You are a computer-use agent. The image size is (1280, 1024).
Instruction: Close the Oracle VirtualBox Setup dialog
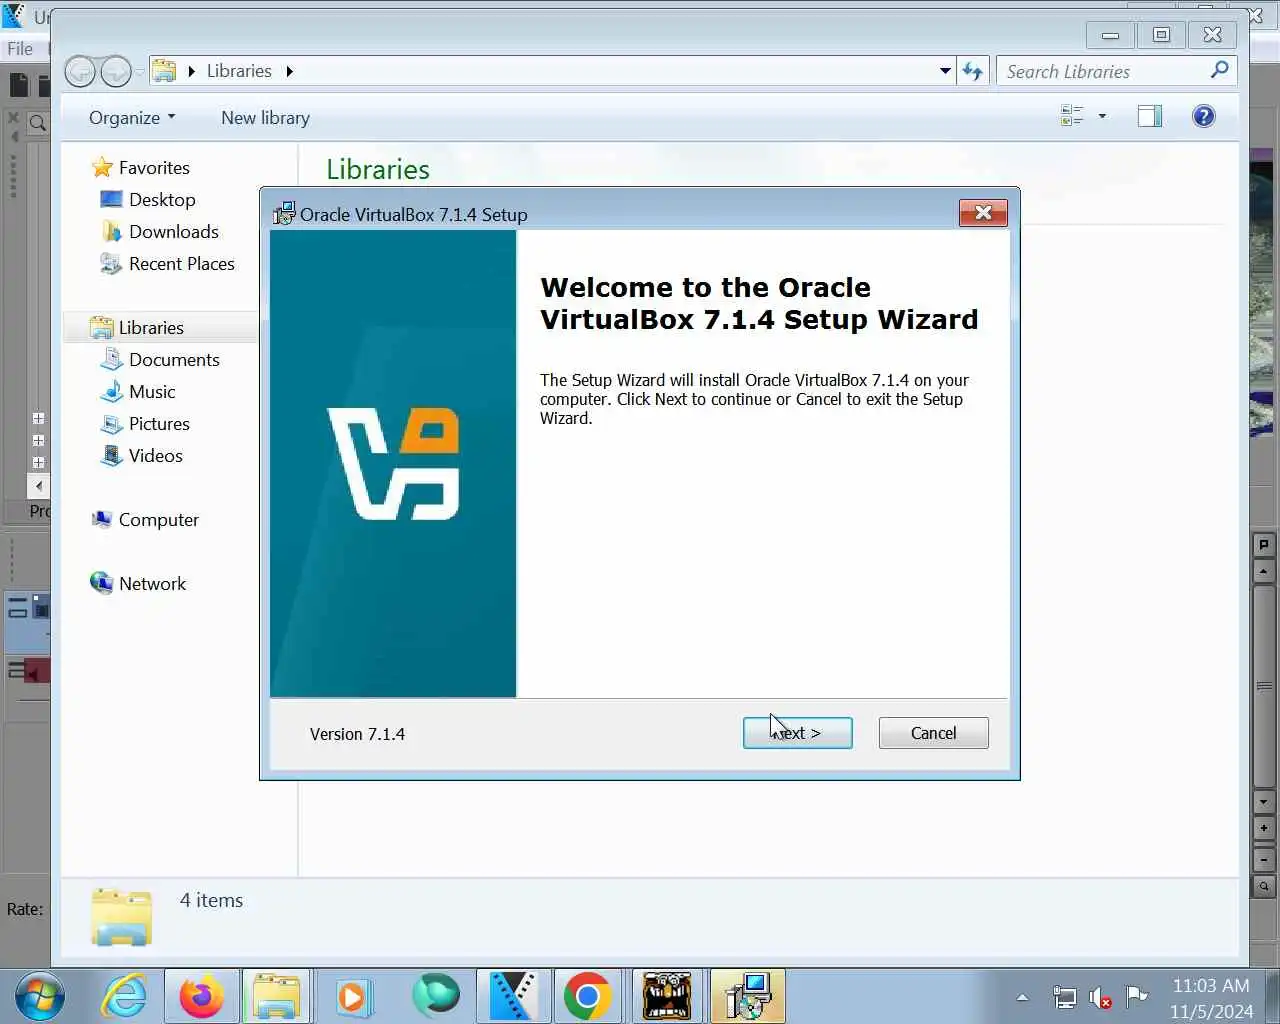click(983, 213)
